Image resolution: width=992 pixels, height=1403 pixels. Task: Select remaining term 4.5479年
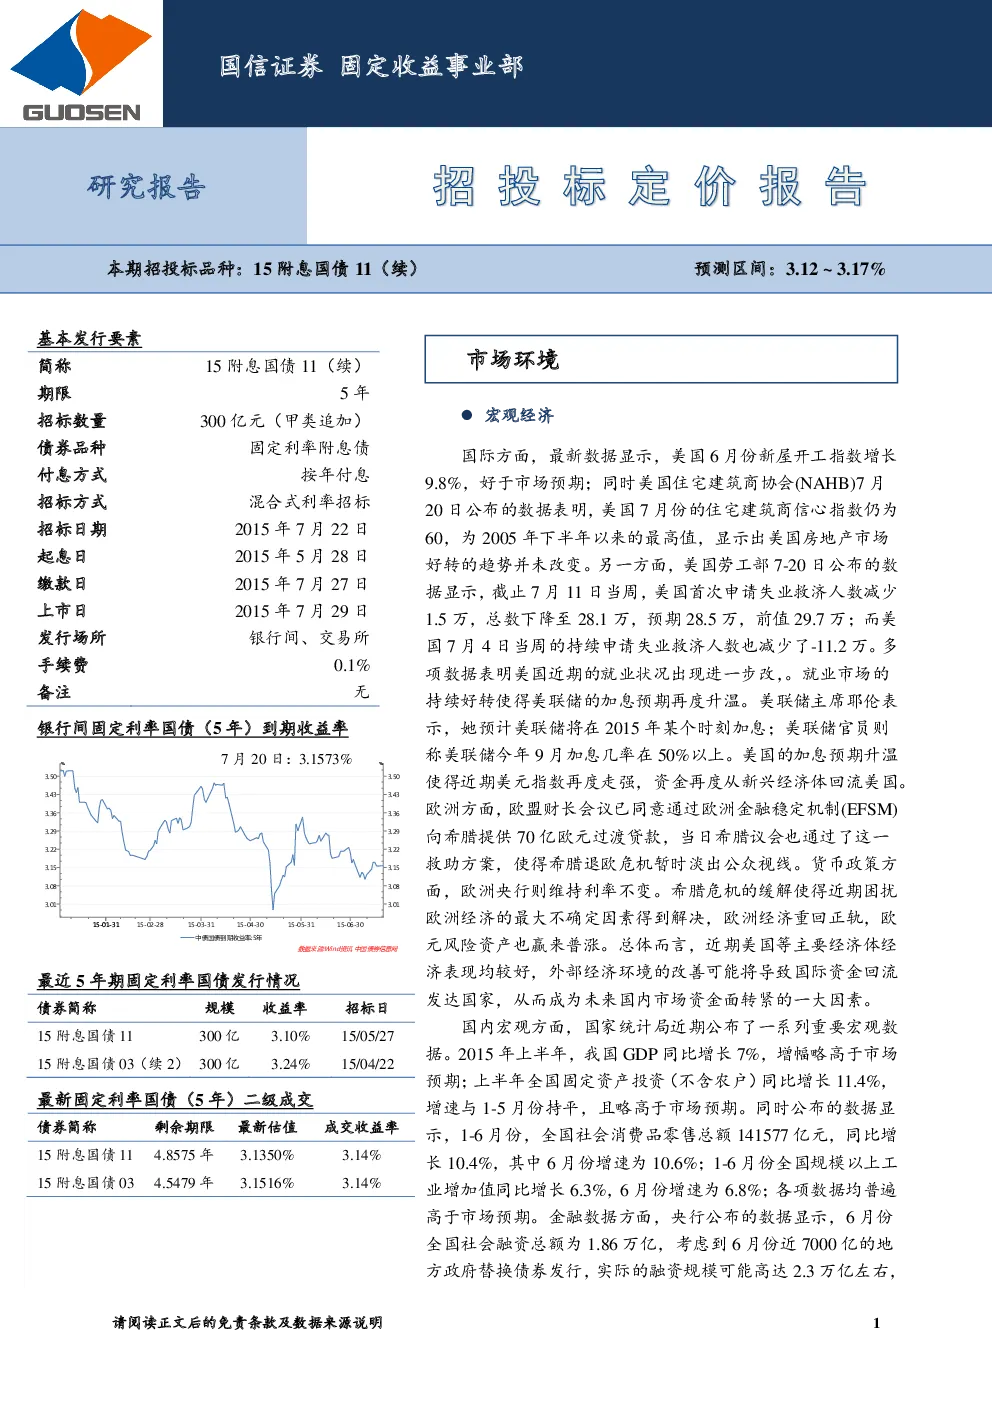[x=183, y=1183]
